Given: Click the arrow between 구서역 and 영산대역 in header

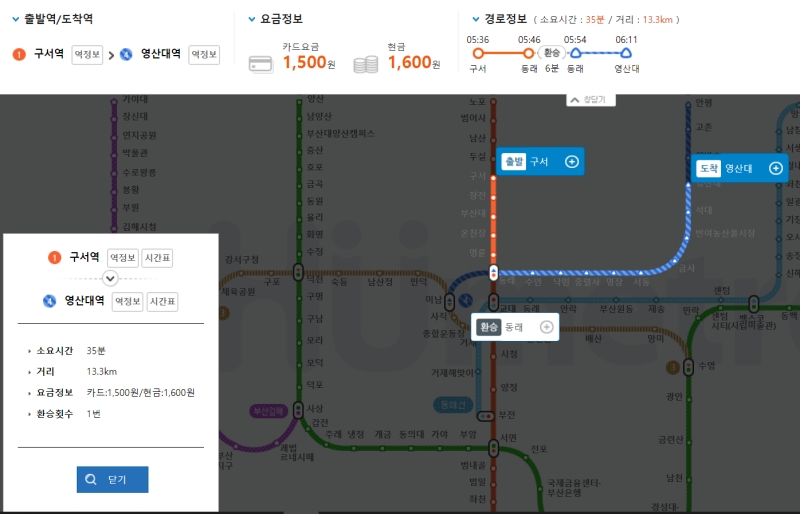Looking at the screenshot, I should pyautogui.click(x=111, y=55).
